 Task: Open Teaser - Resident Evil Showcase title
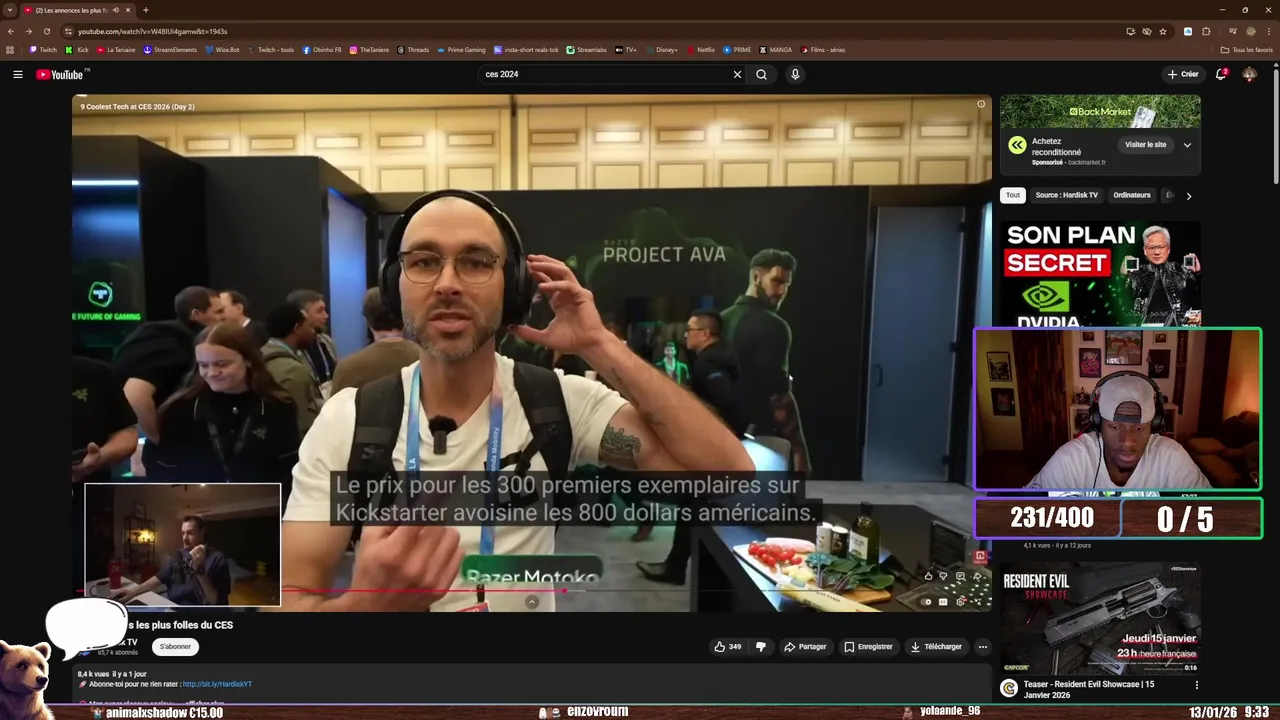tap(1089, 689)
